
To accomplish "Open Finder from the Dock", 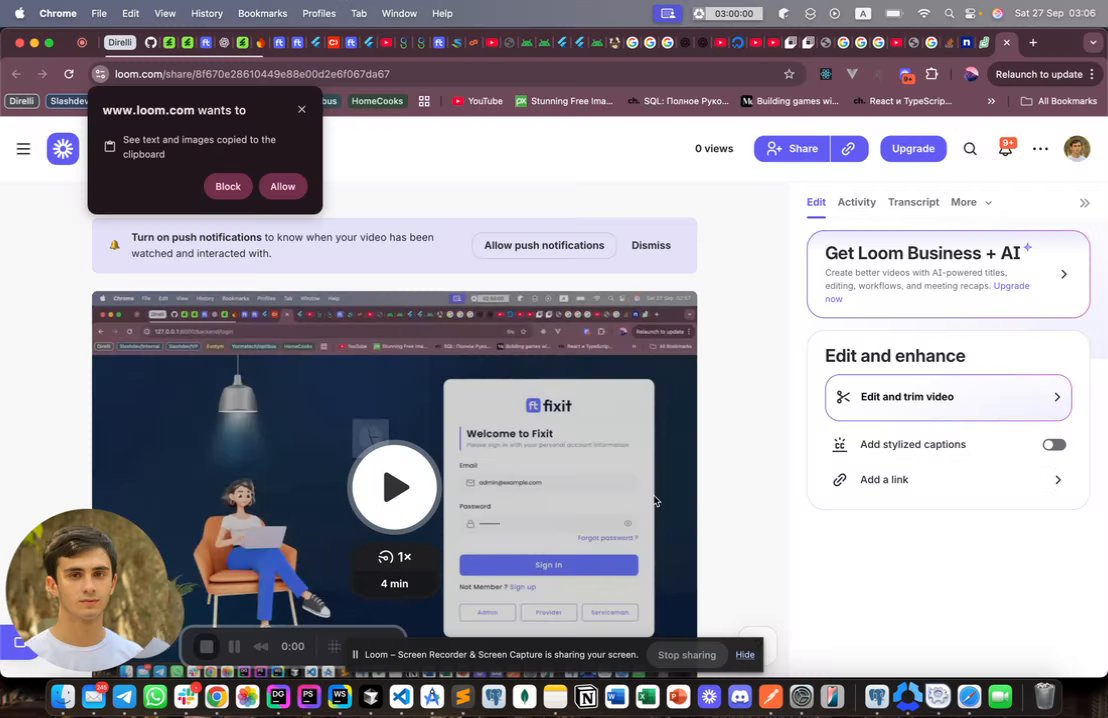I will point(63,697).
